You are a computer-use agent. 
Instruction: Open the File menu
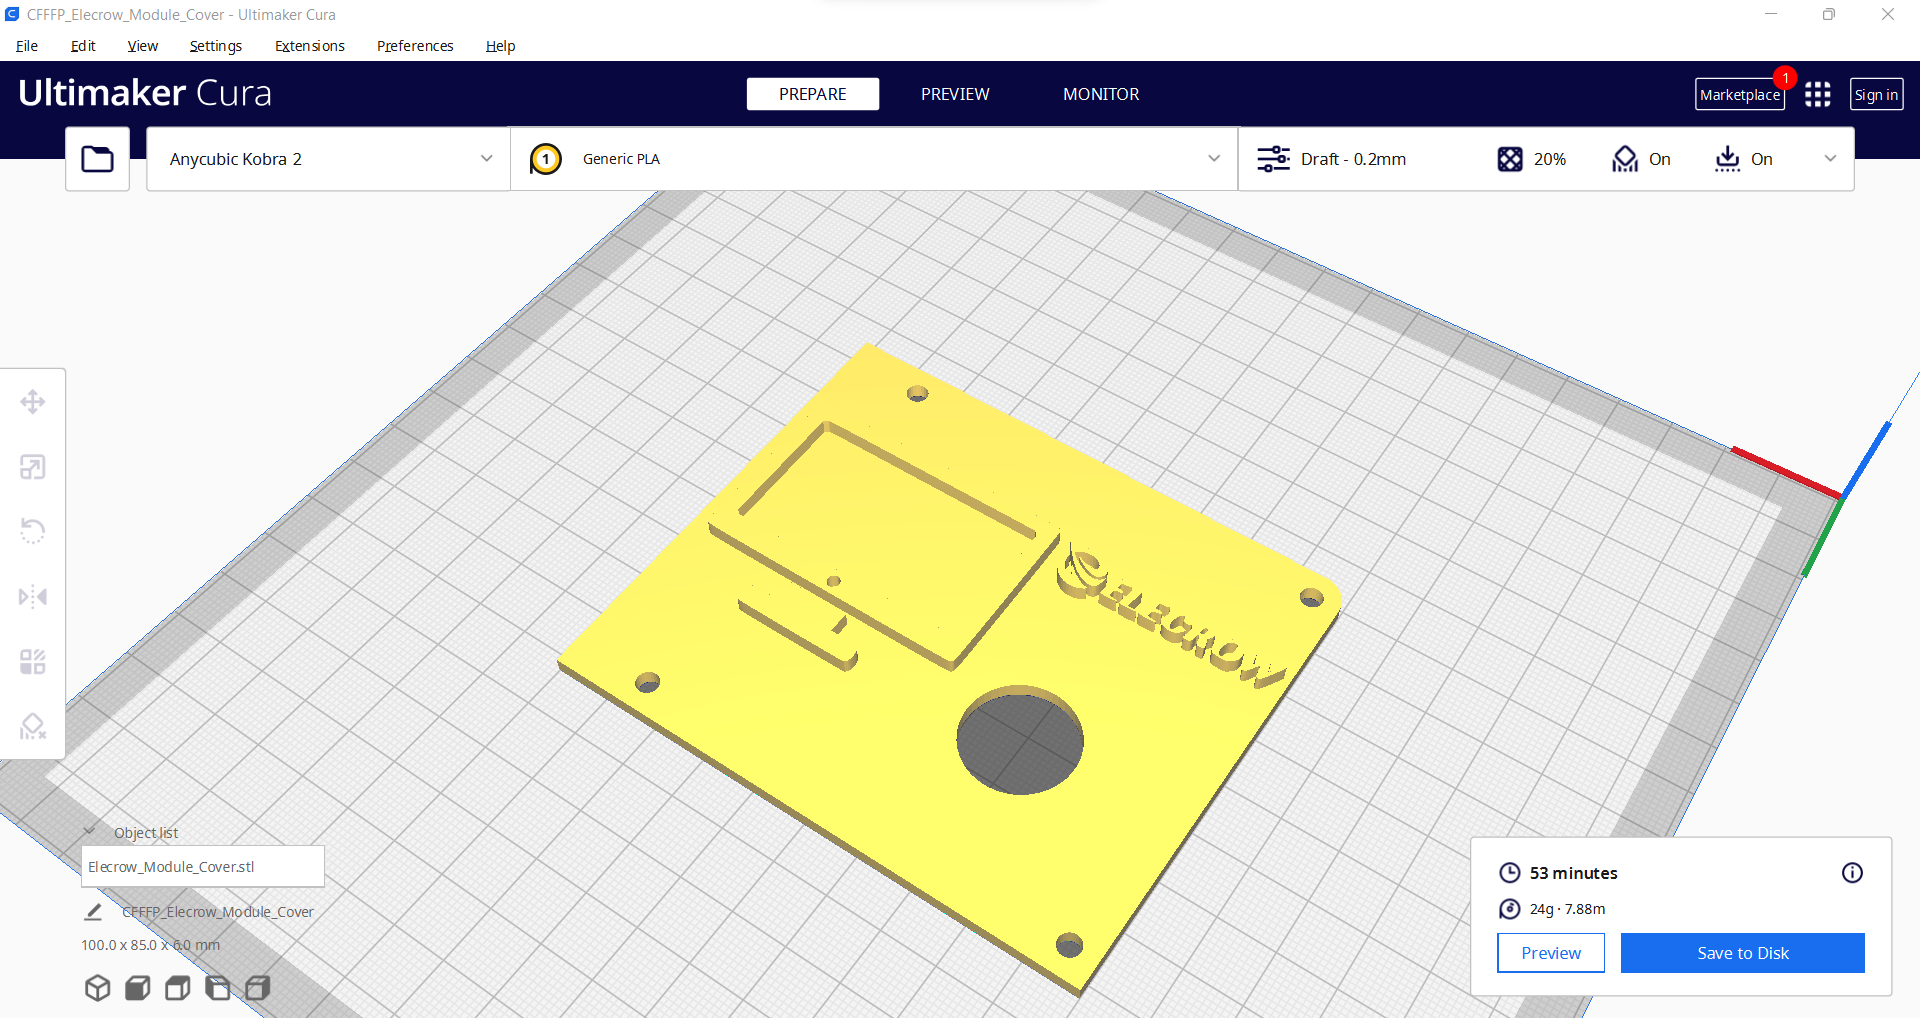coord(27,46)
